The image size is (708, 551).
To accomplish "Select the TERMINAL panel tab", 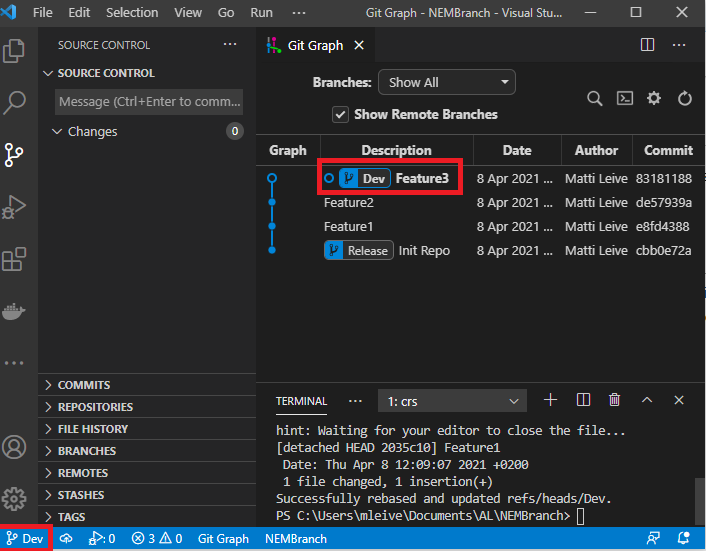I will [x=301, y=401].
